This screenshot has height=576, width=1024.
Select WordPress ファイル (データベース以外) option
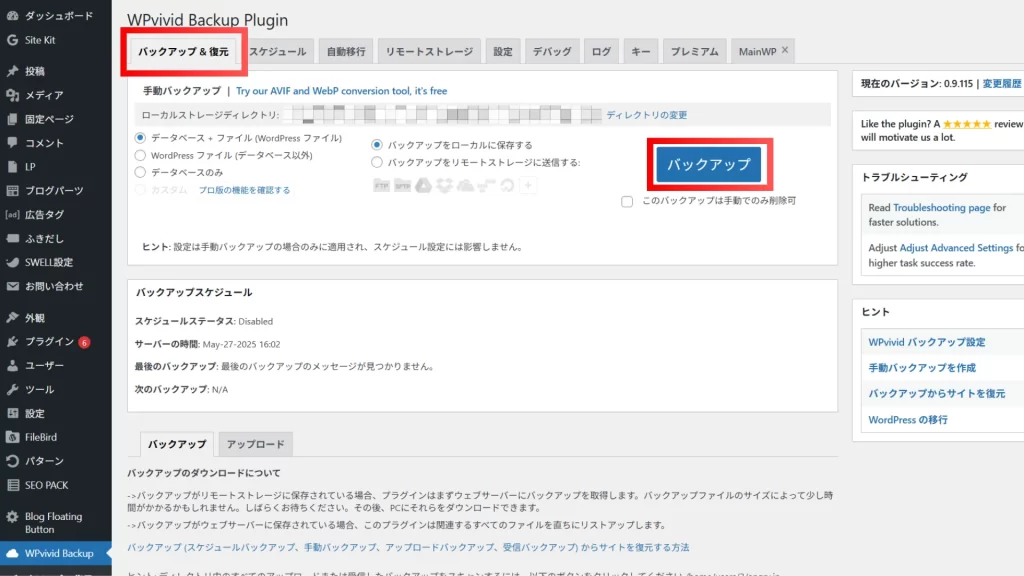click(x=141, y=155)
